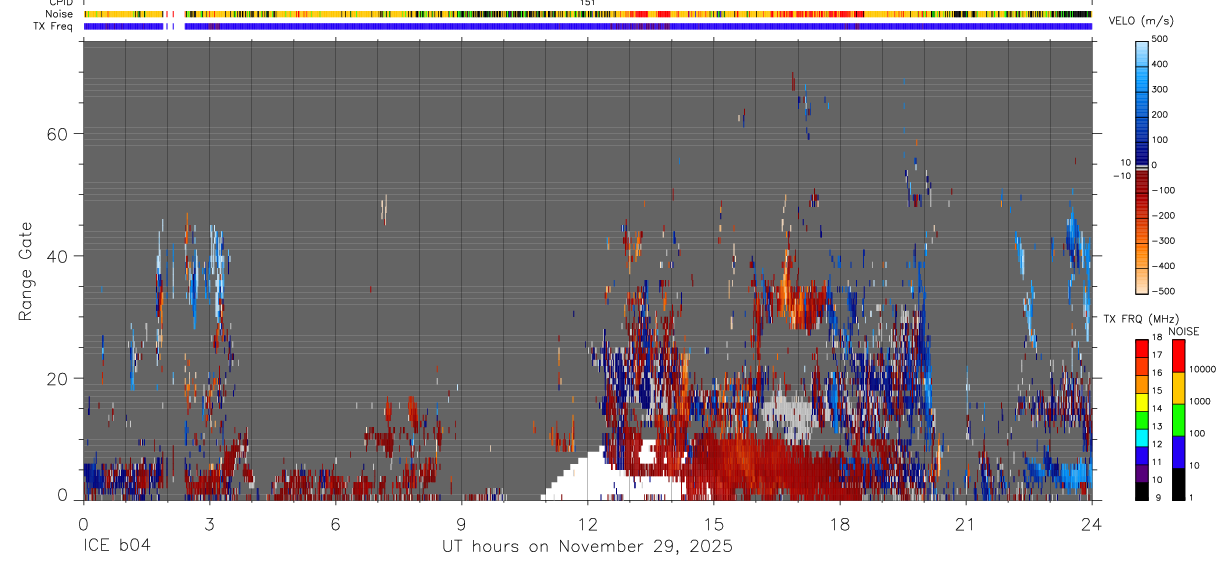Click the '500' velocity scale value

click(x=1160, y=40)
